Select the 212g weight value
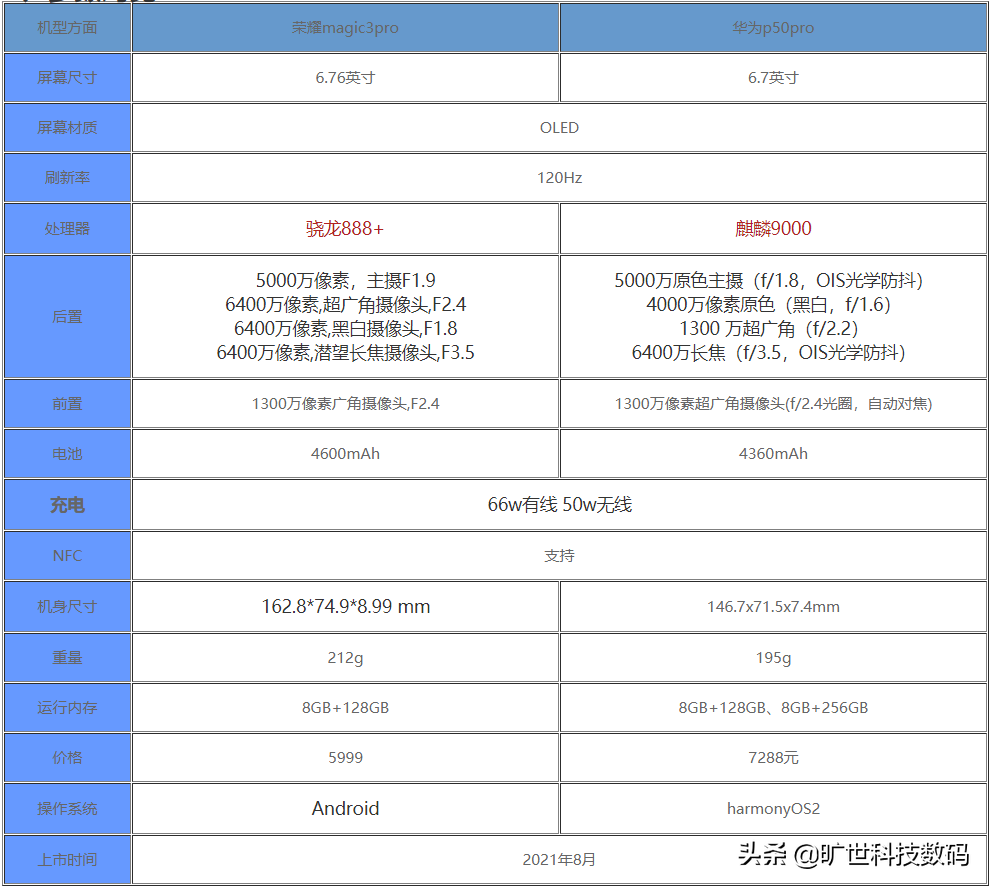Screen dimensions: 992x889 click(345, 657)
